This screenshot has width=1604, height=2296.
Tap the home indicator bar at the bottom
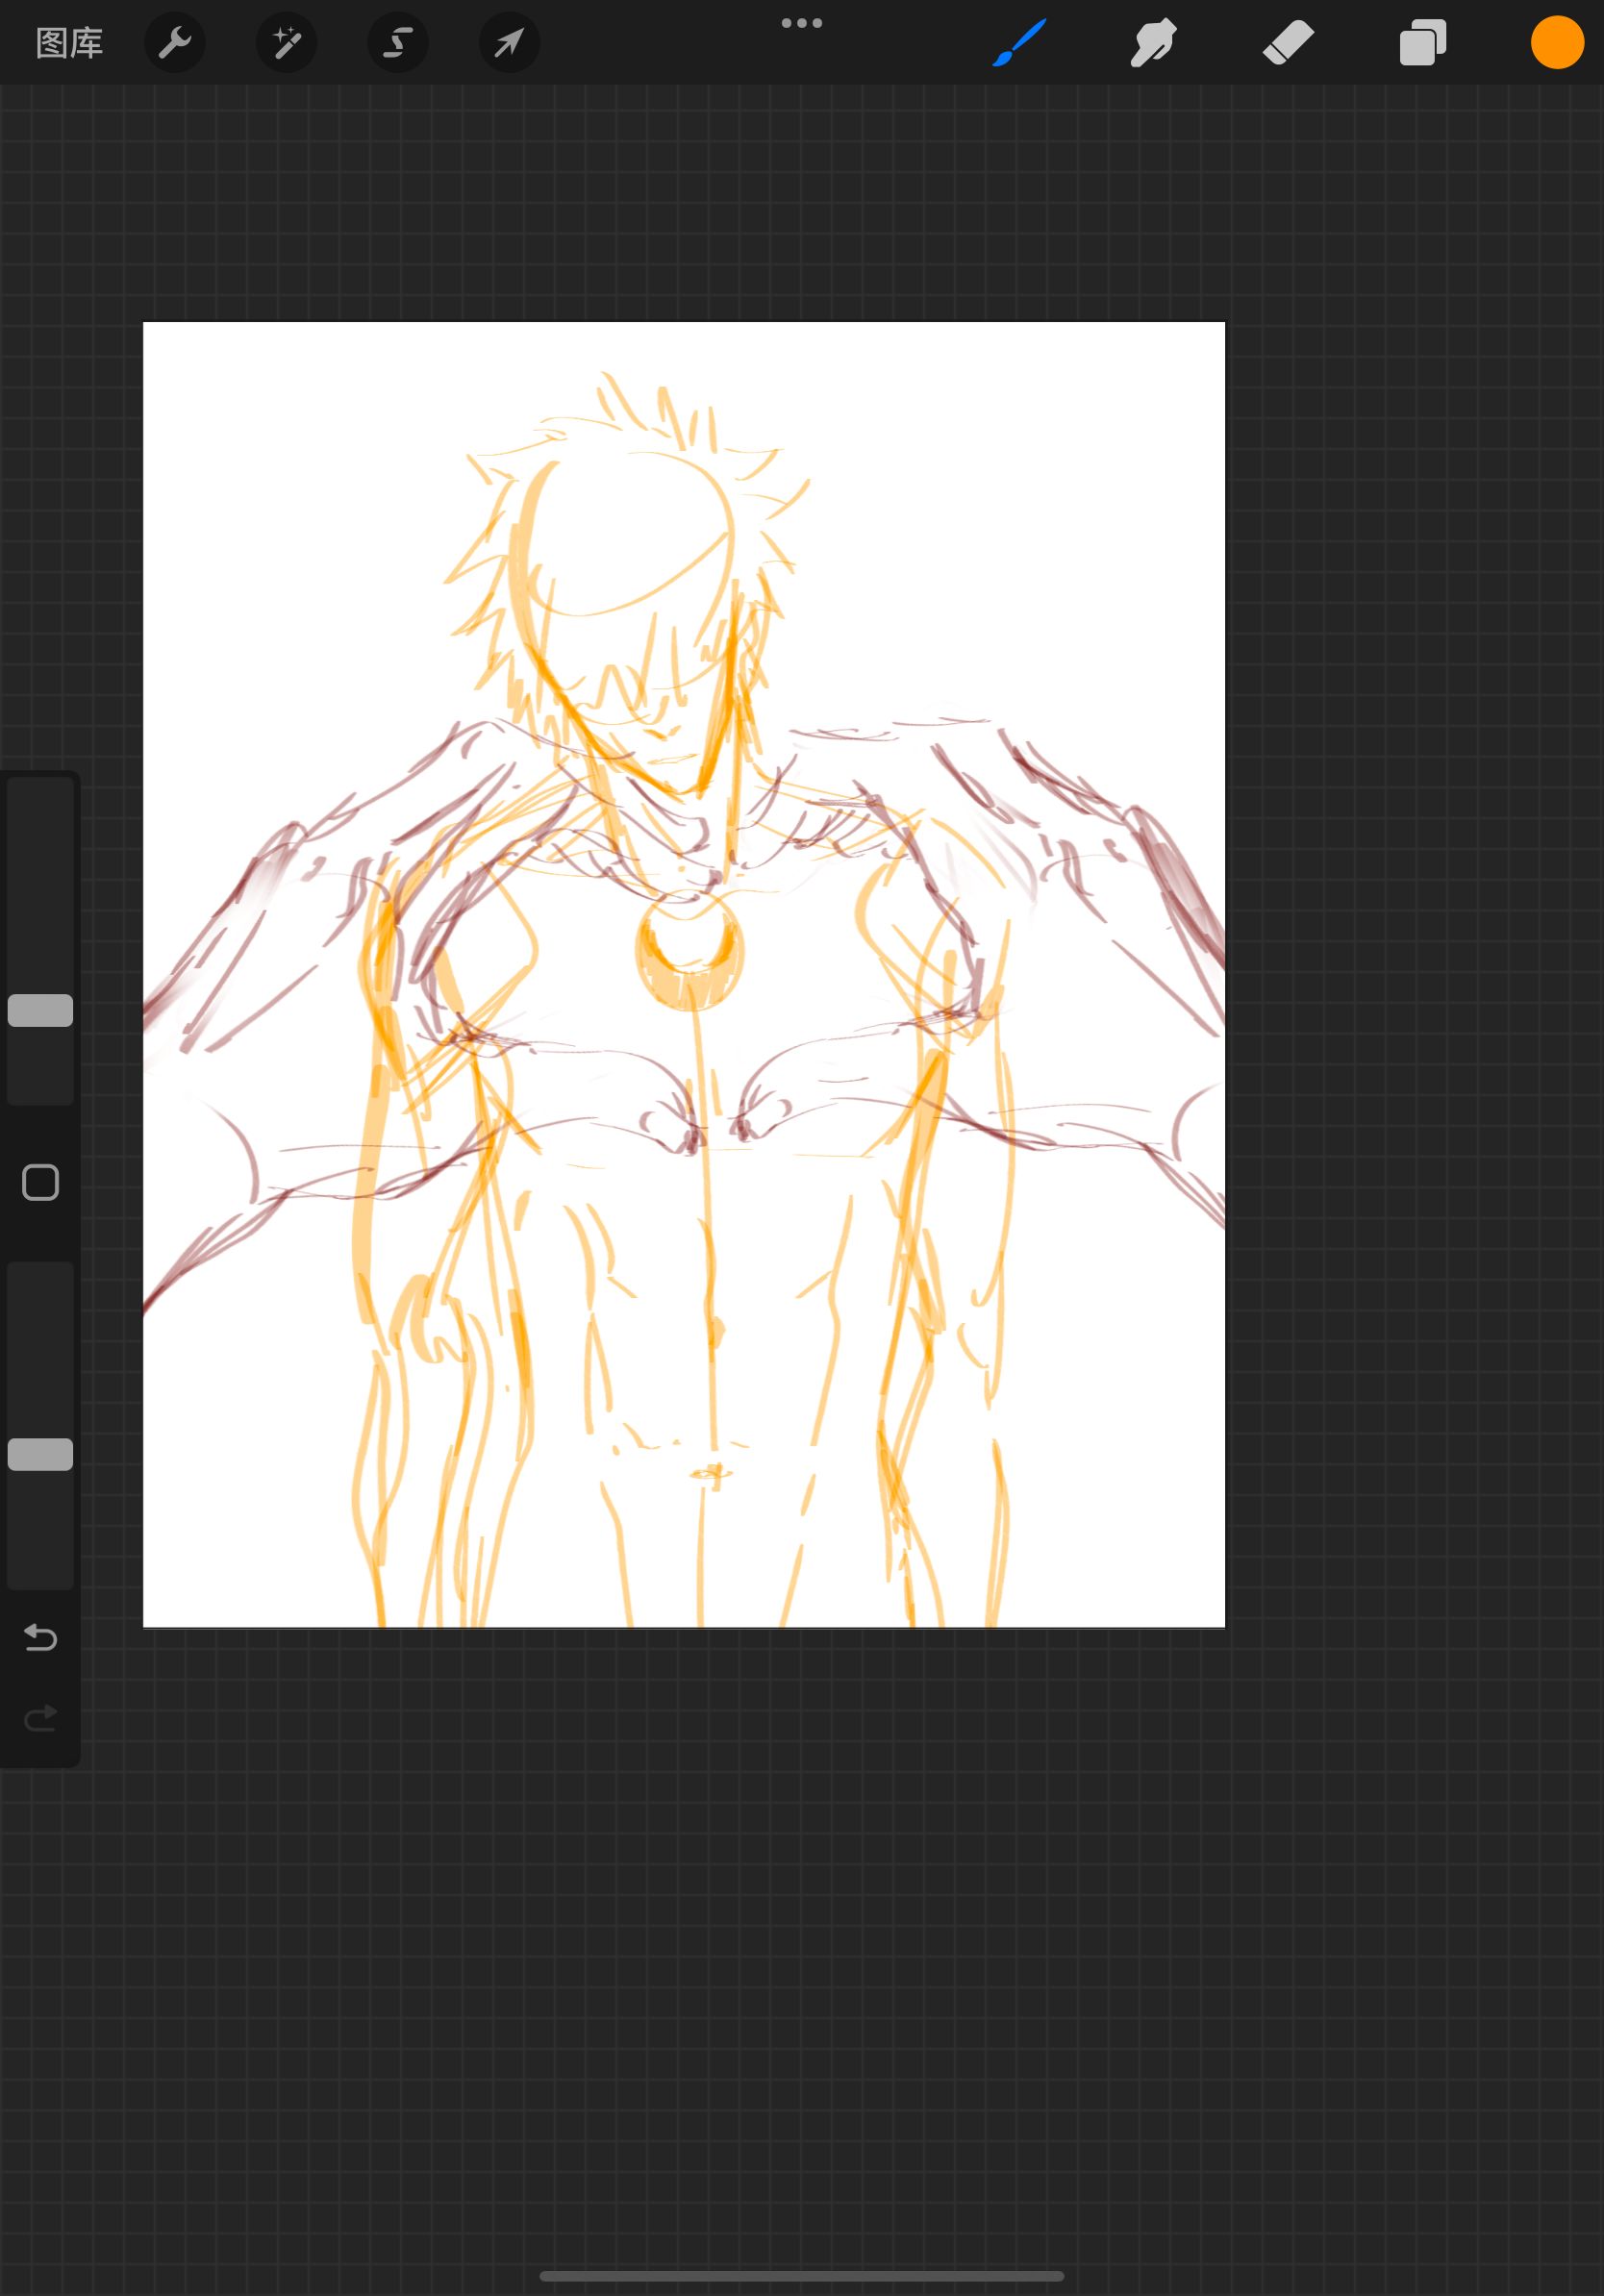pyautogui.click(x=801, y=2276)
